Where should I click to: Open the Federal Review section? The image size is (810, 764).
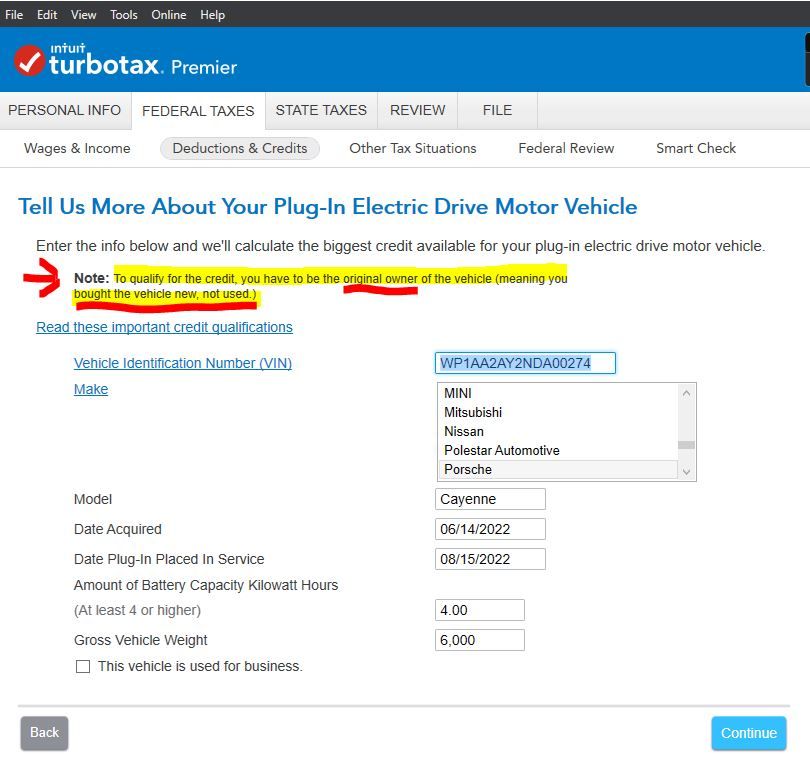[566, 148]
